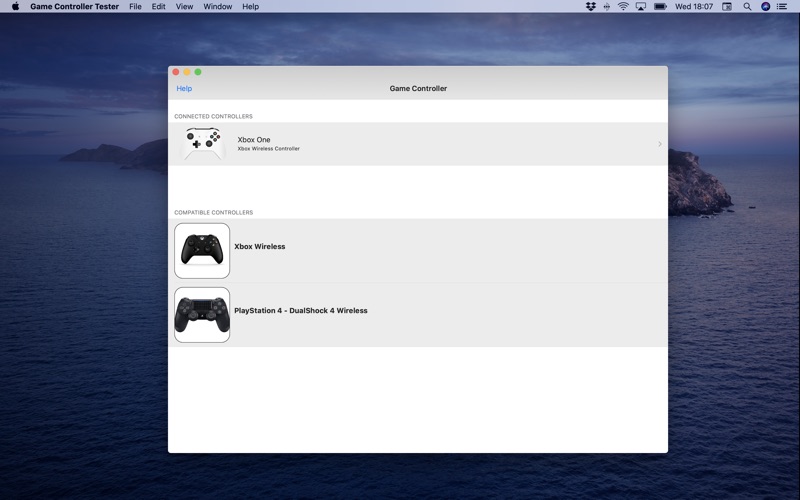Open the AirPlay display menu
The image size is (800, 500).
click(641, 6)
